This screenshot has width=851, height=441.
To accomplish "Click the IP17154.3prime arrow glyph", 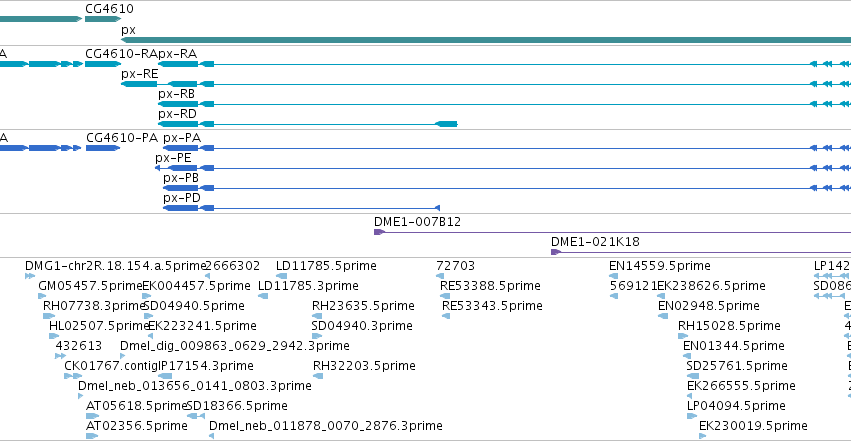I will pos(165,376).
